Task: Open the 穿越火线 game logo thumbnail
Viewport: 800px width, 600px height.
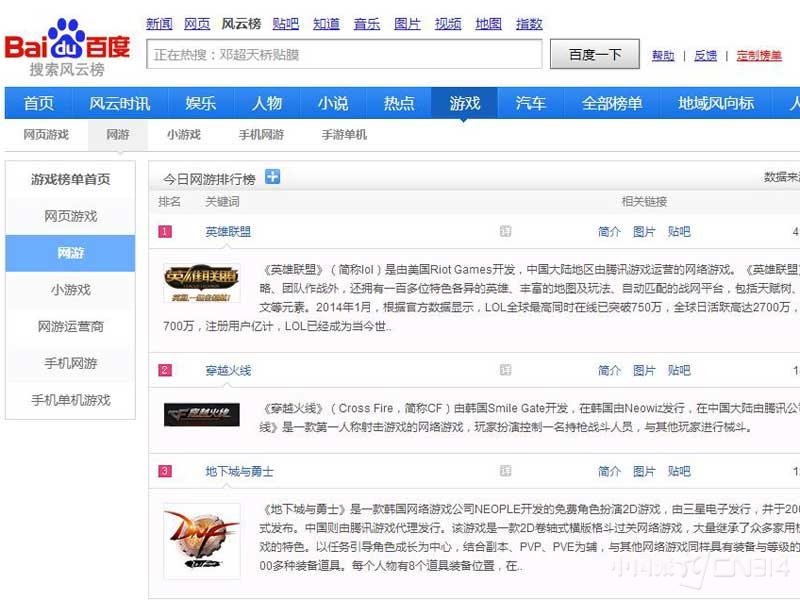Action: coord(202,414)
